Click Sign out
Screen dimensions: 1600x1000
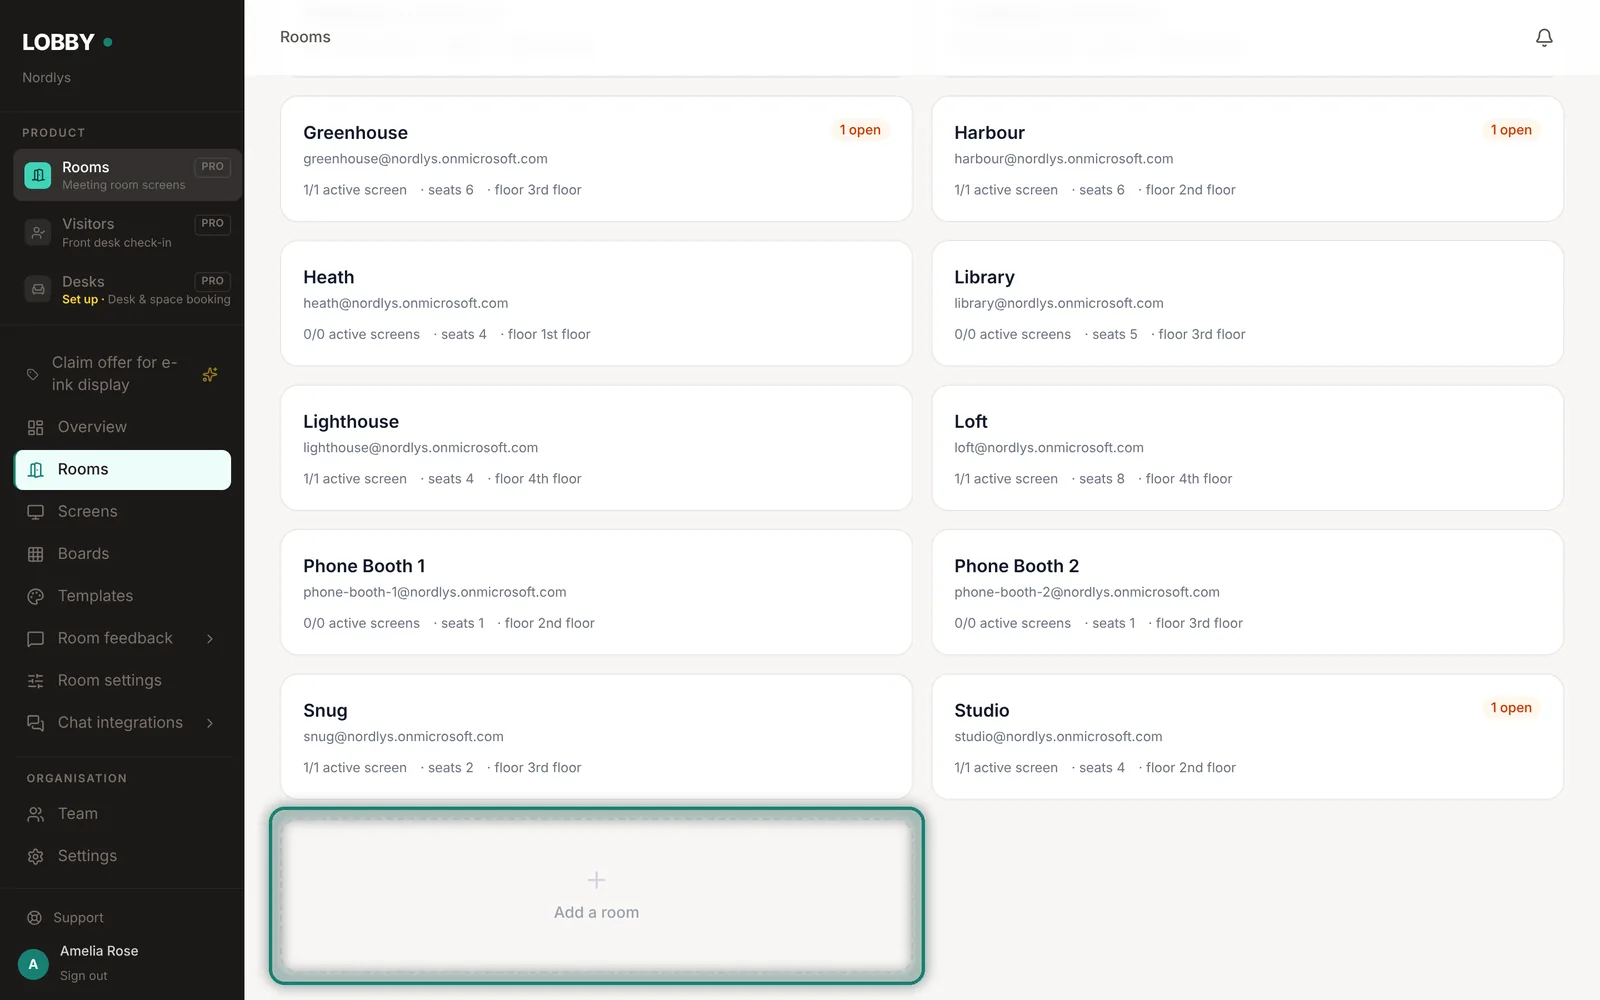(83, 976)
